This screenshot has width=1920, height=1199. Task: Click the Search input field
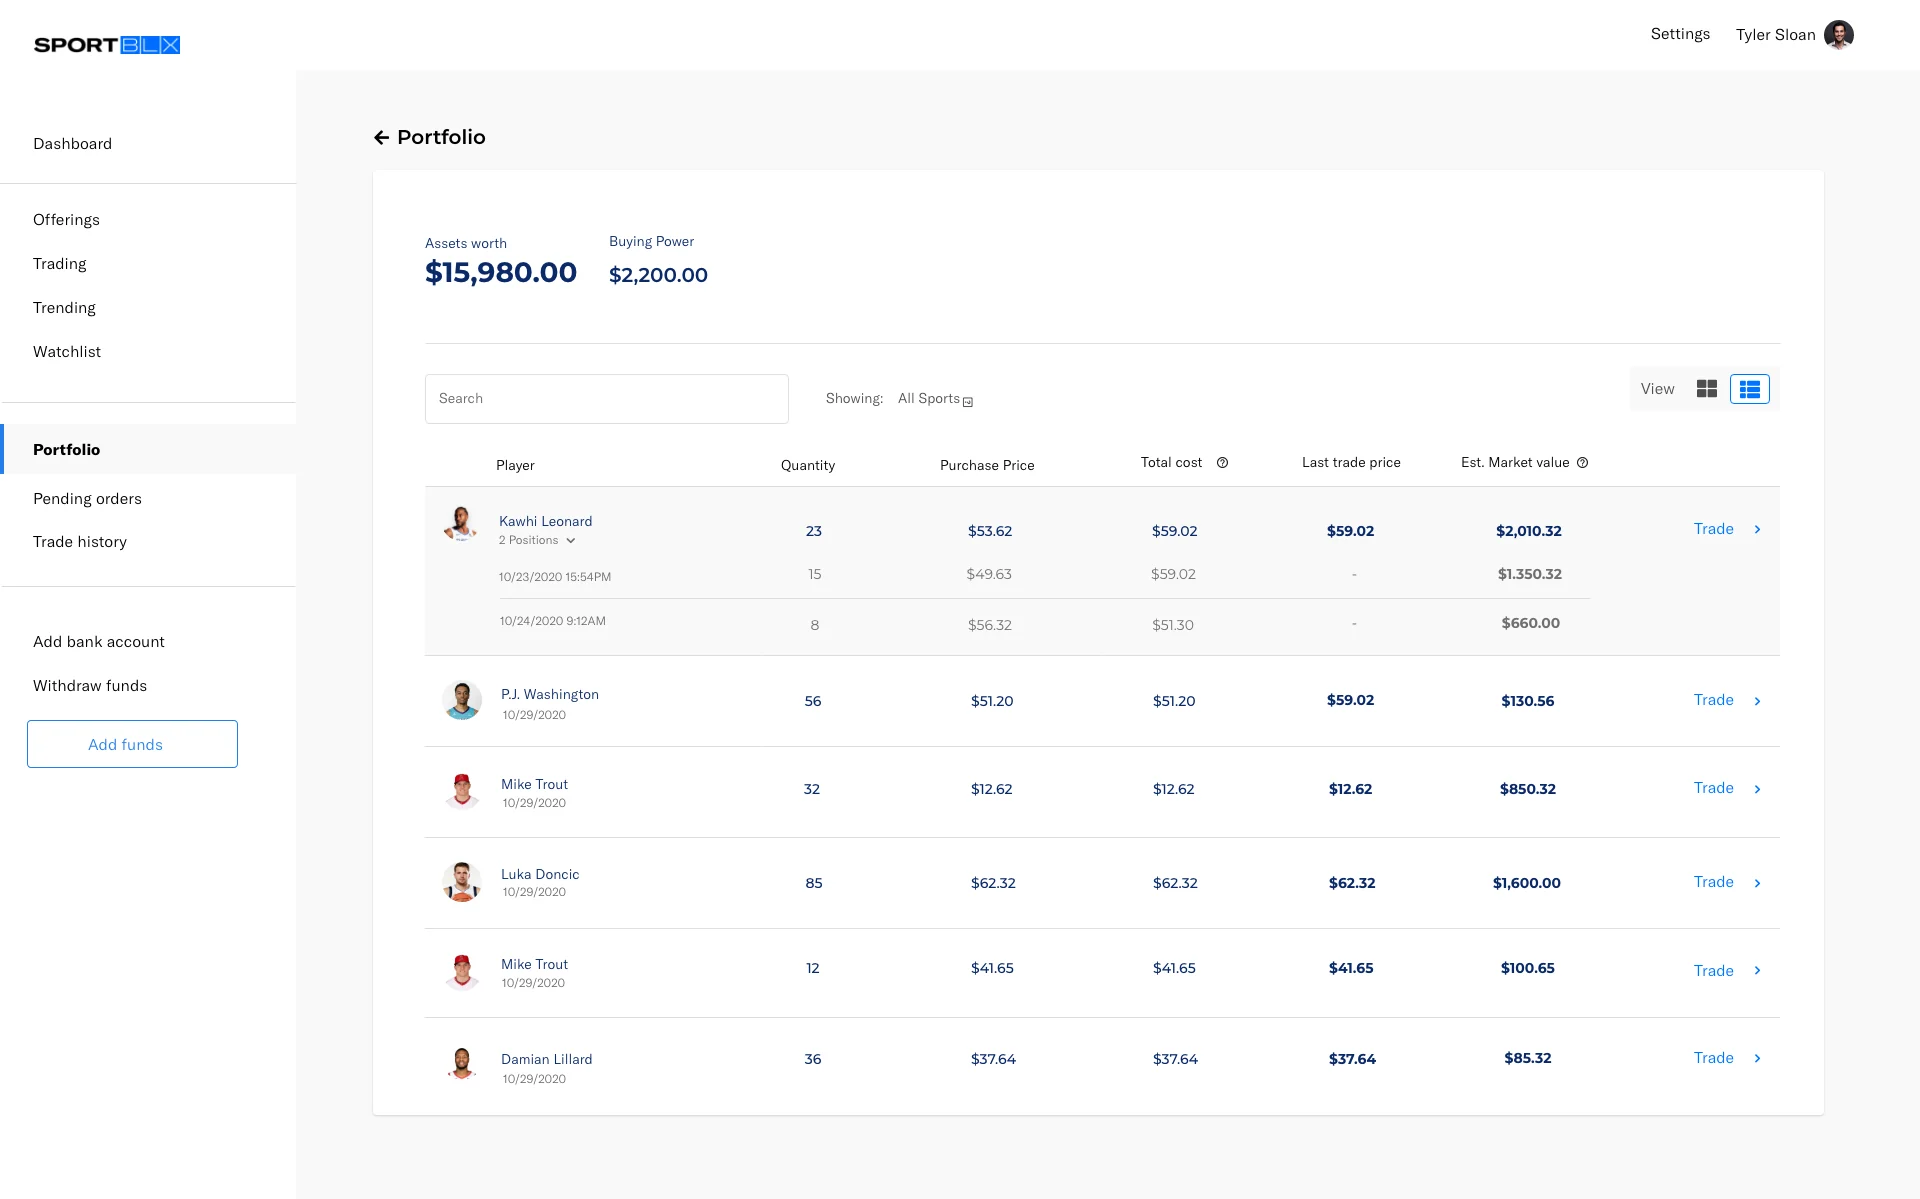pyautogui.click(x=606, y=399)
